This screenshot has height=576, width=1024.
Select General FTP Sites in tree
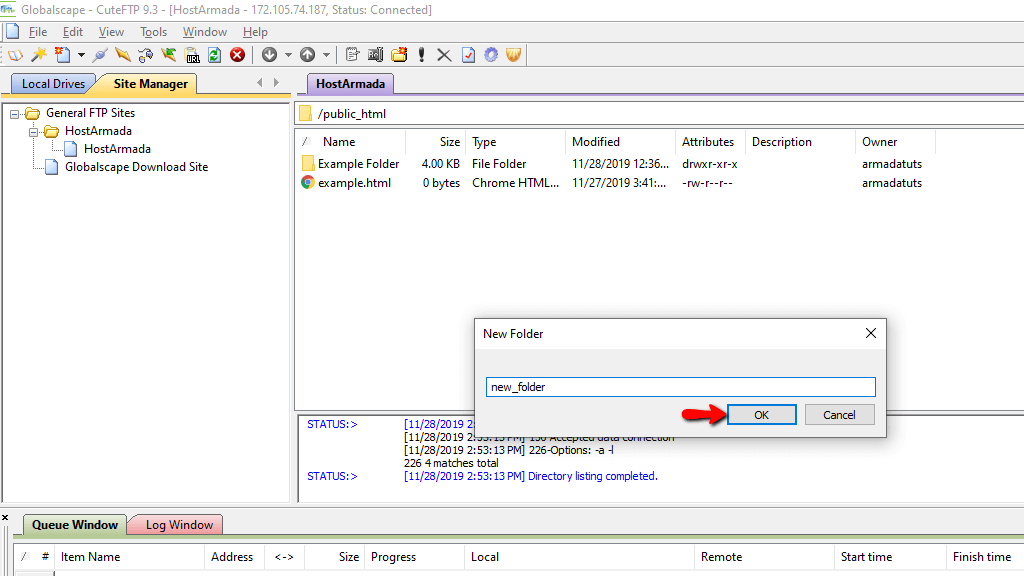[90, 113]
